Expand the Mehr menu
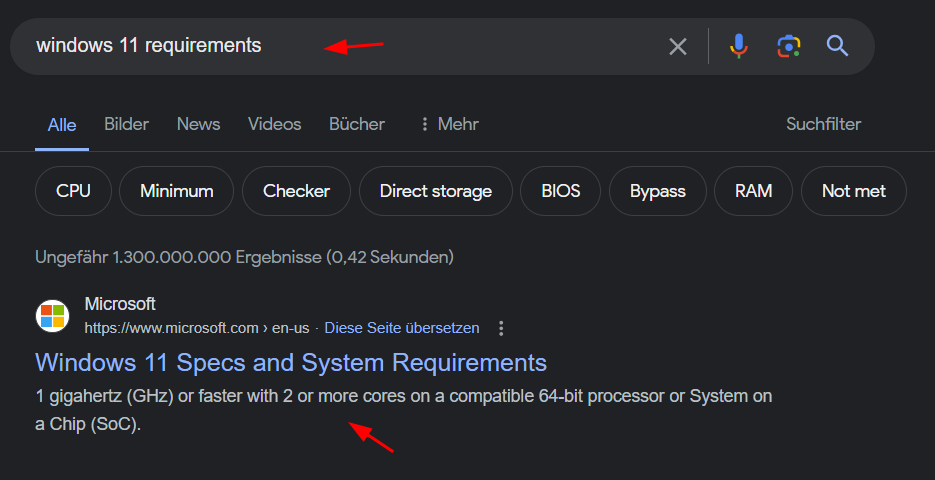 (x=450, y=124)
